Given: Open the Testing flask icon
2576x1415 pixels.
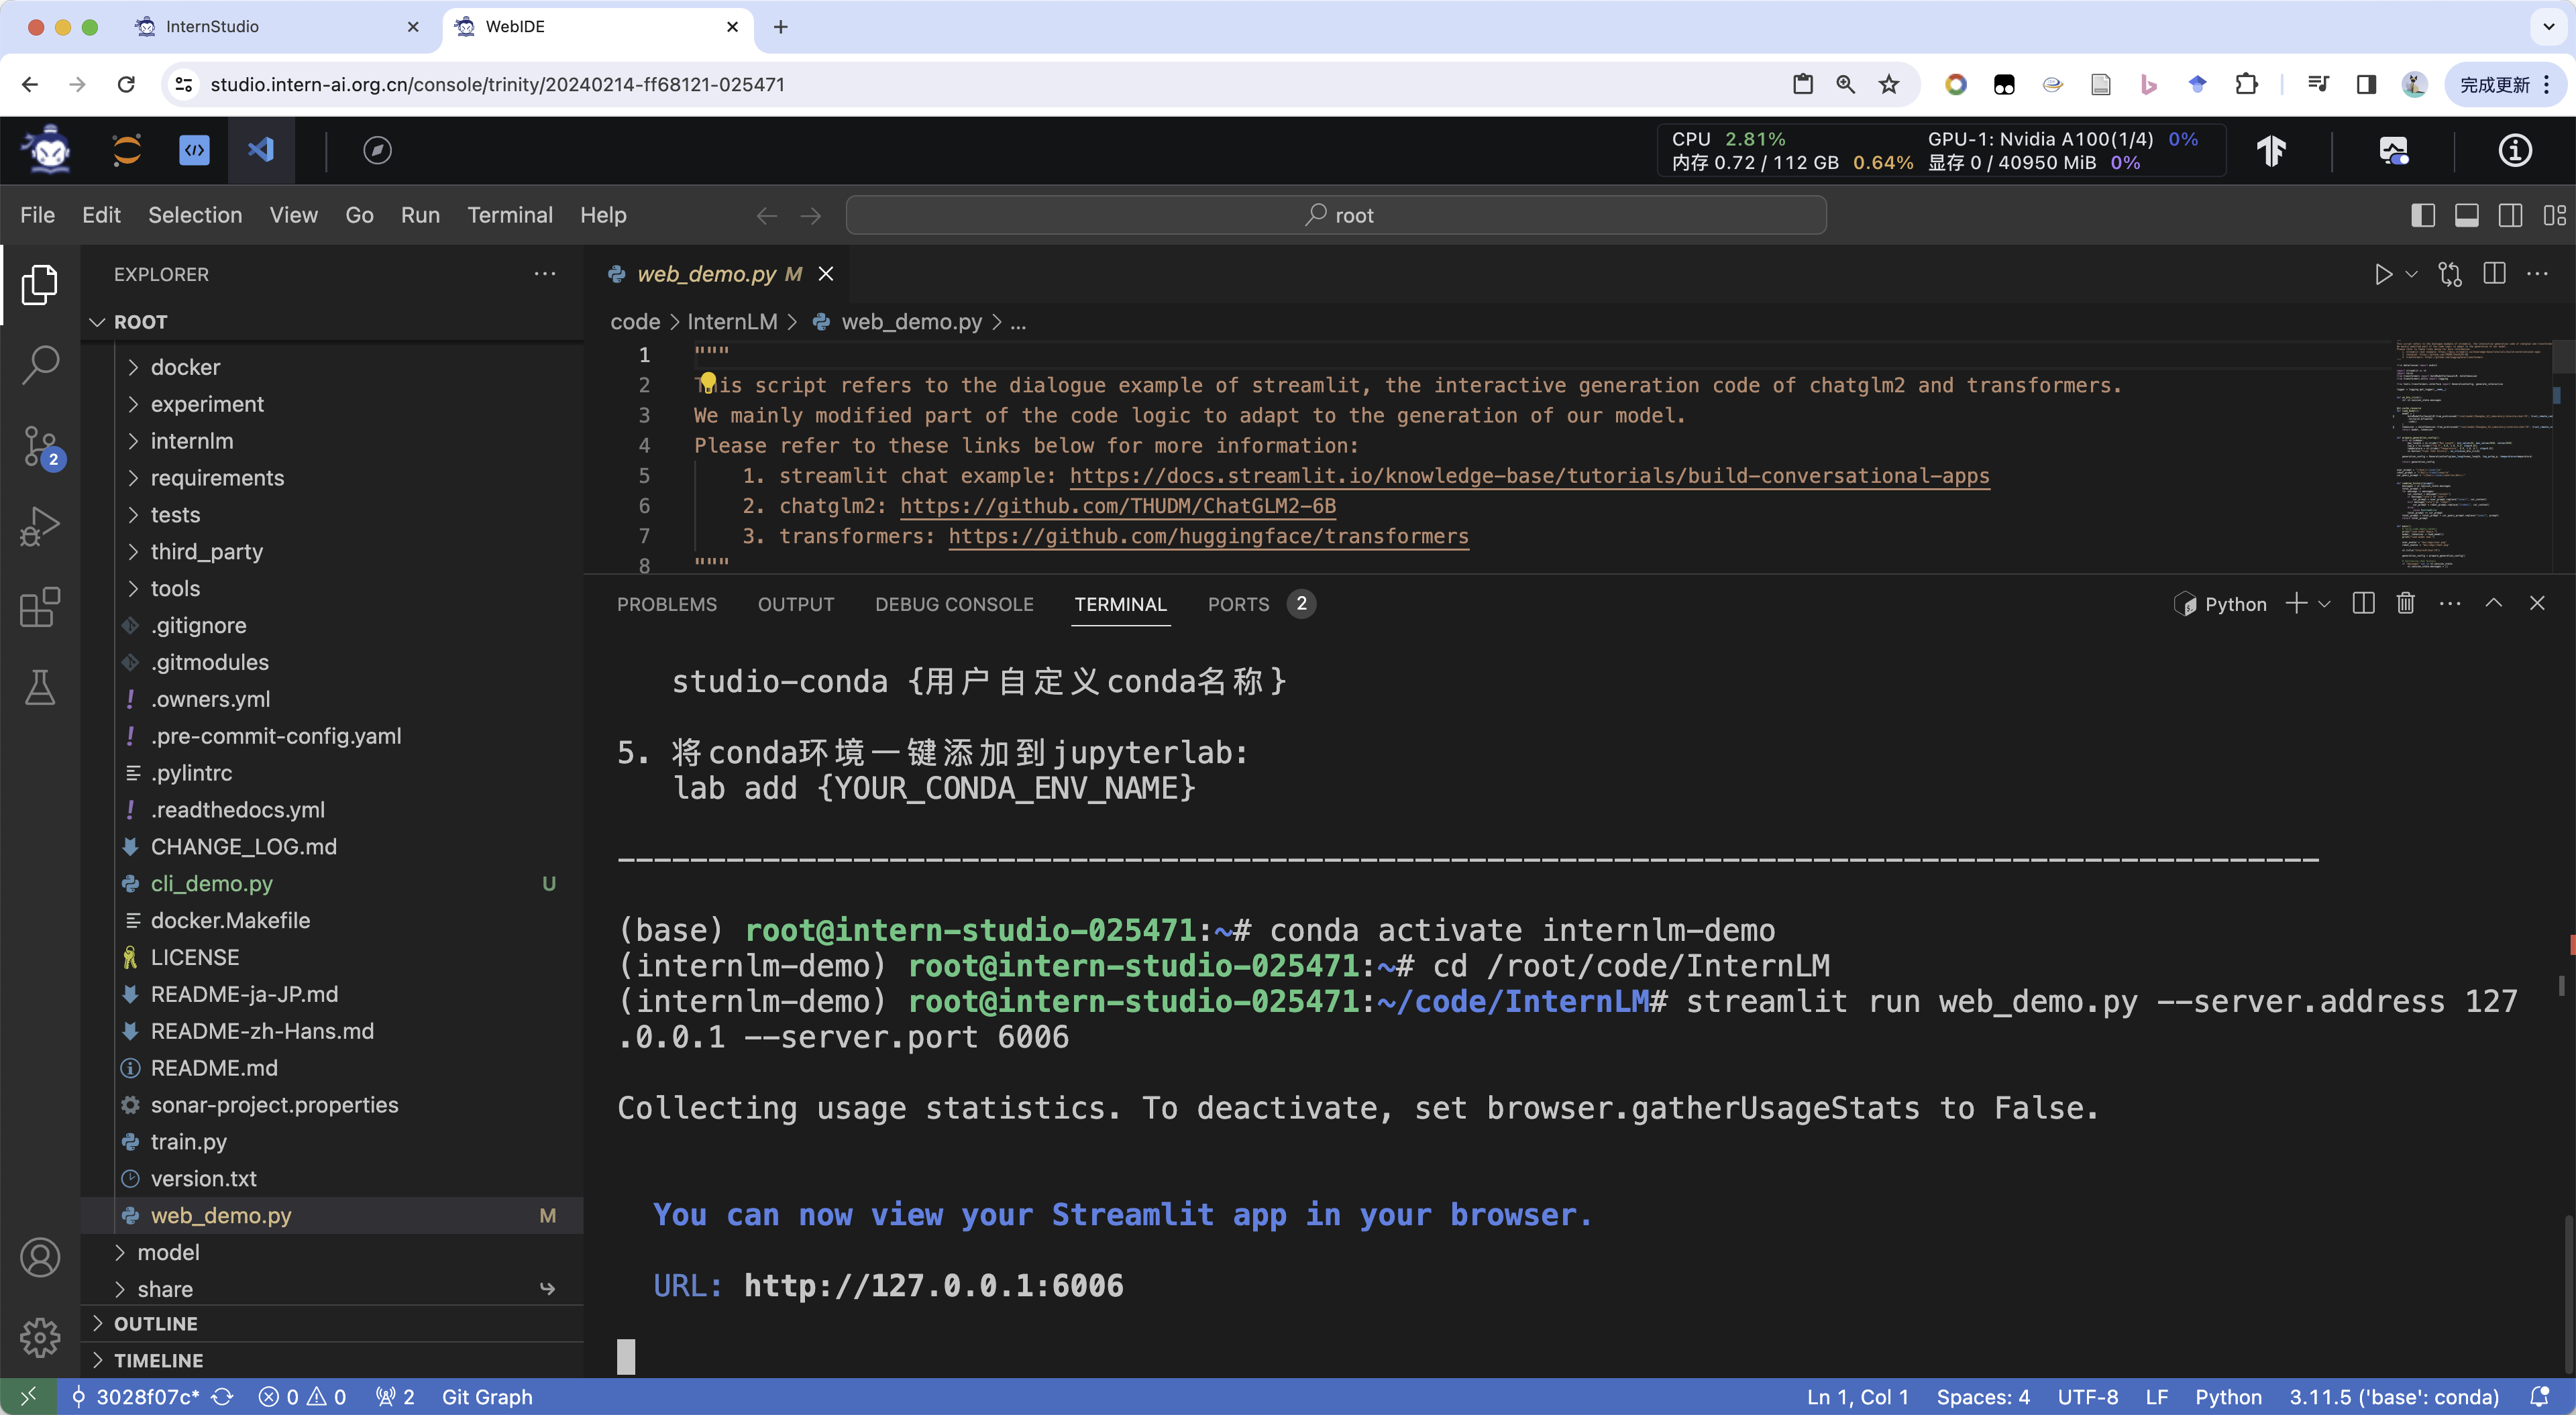Looking at the screenshot, I should click(x=40, y=688).
